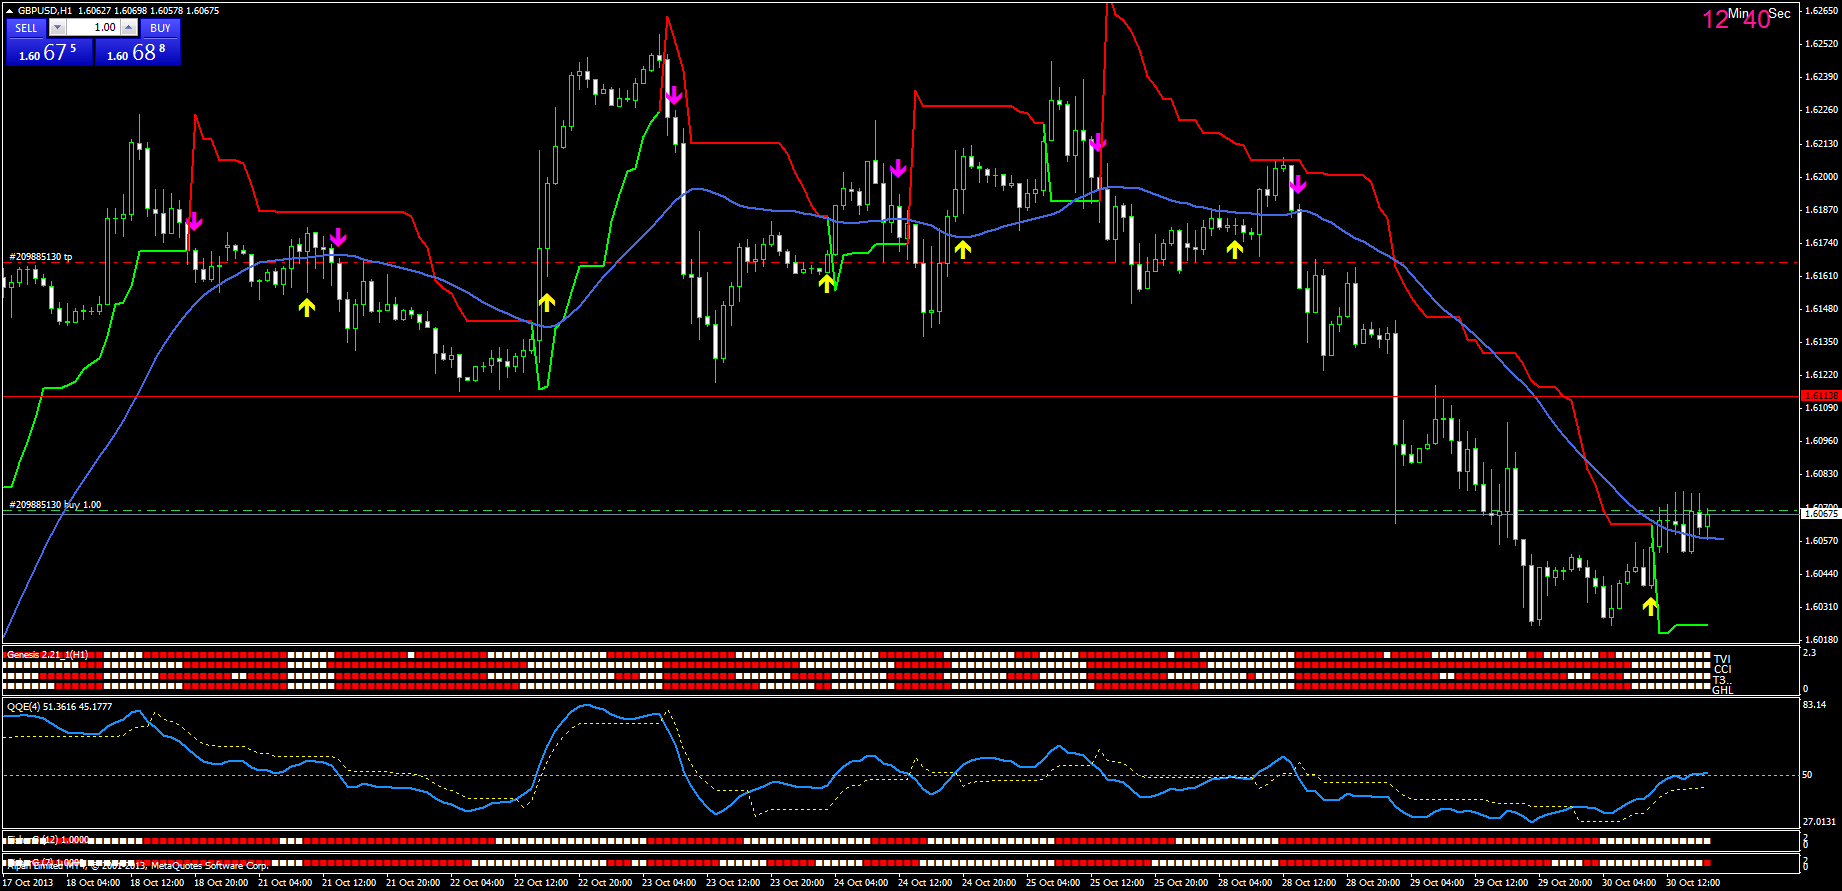This screenshot has width=1842, height=891.
Task: Click the TVI row label
Action: point(1722,659)
